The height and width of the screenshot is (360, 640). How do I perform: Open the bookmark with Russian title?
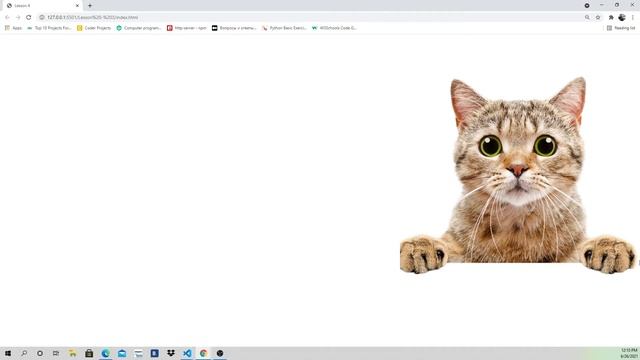234,28
